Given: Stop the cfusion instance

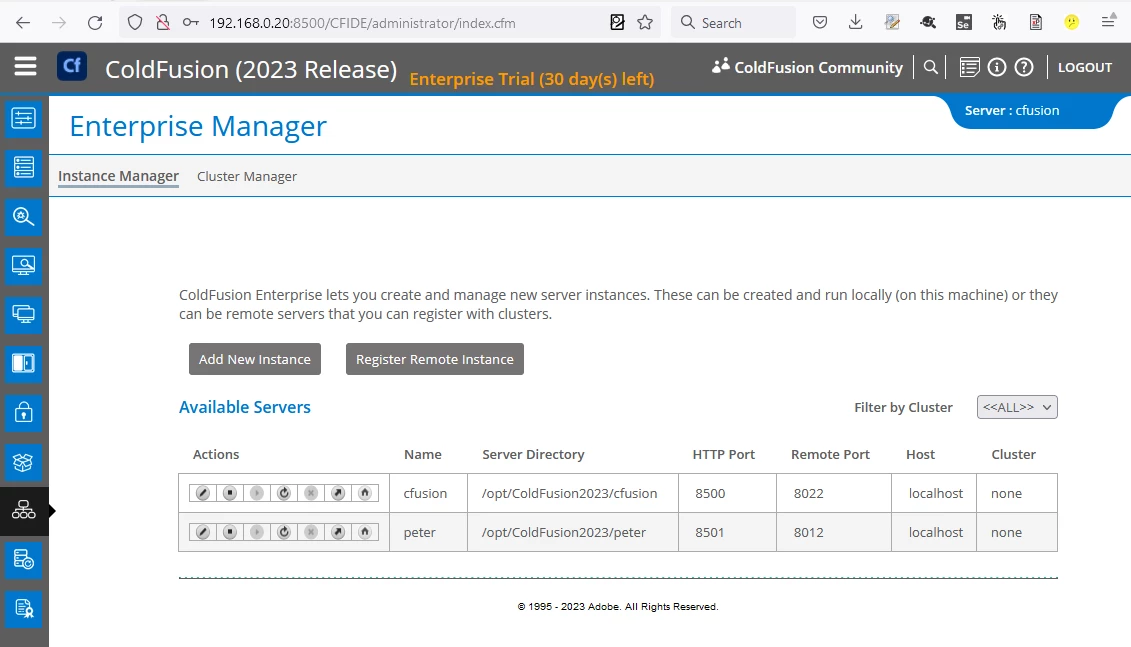Looking at the screenshot, I should click(230, 493).
